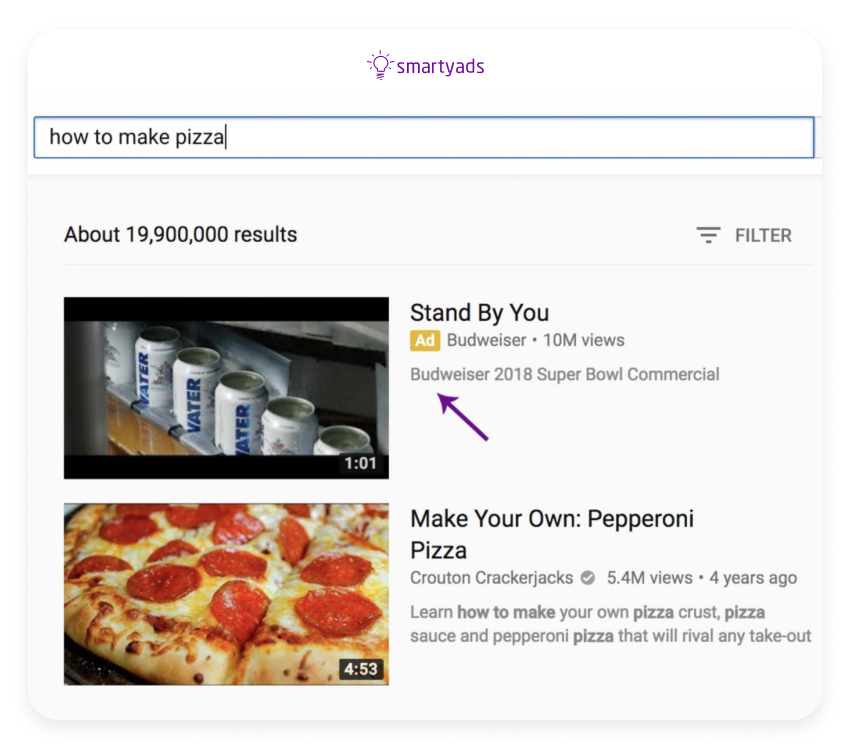Click the pepperoni pizza thumbnail
This screenshot has height=750, width=850.
point(225,593)
